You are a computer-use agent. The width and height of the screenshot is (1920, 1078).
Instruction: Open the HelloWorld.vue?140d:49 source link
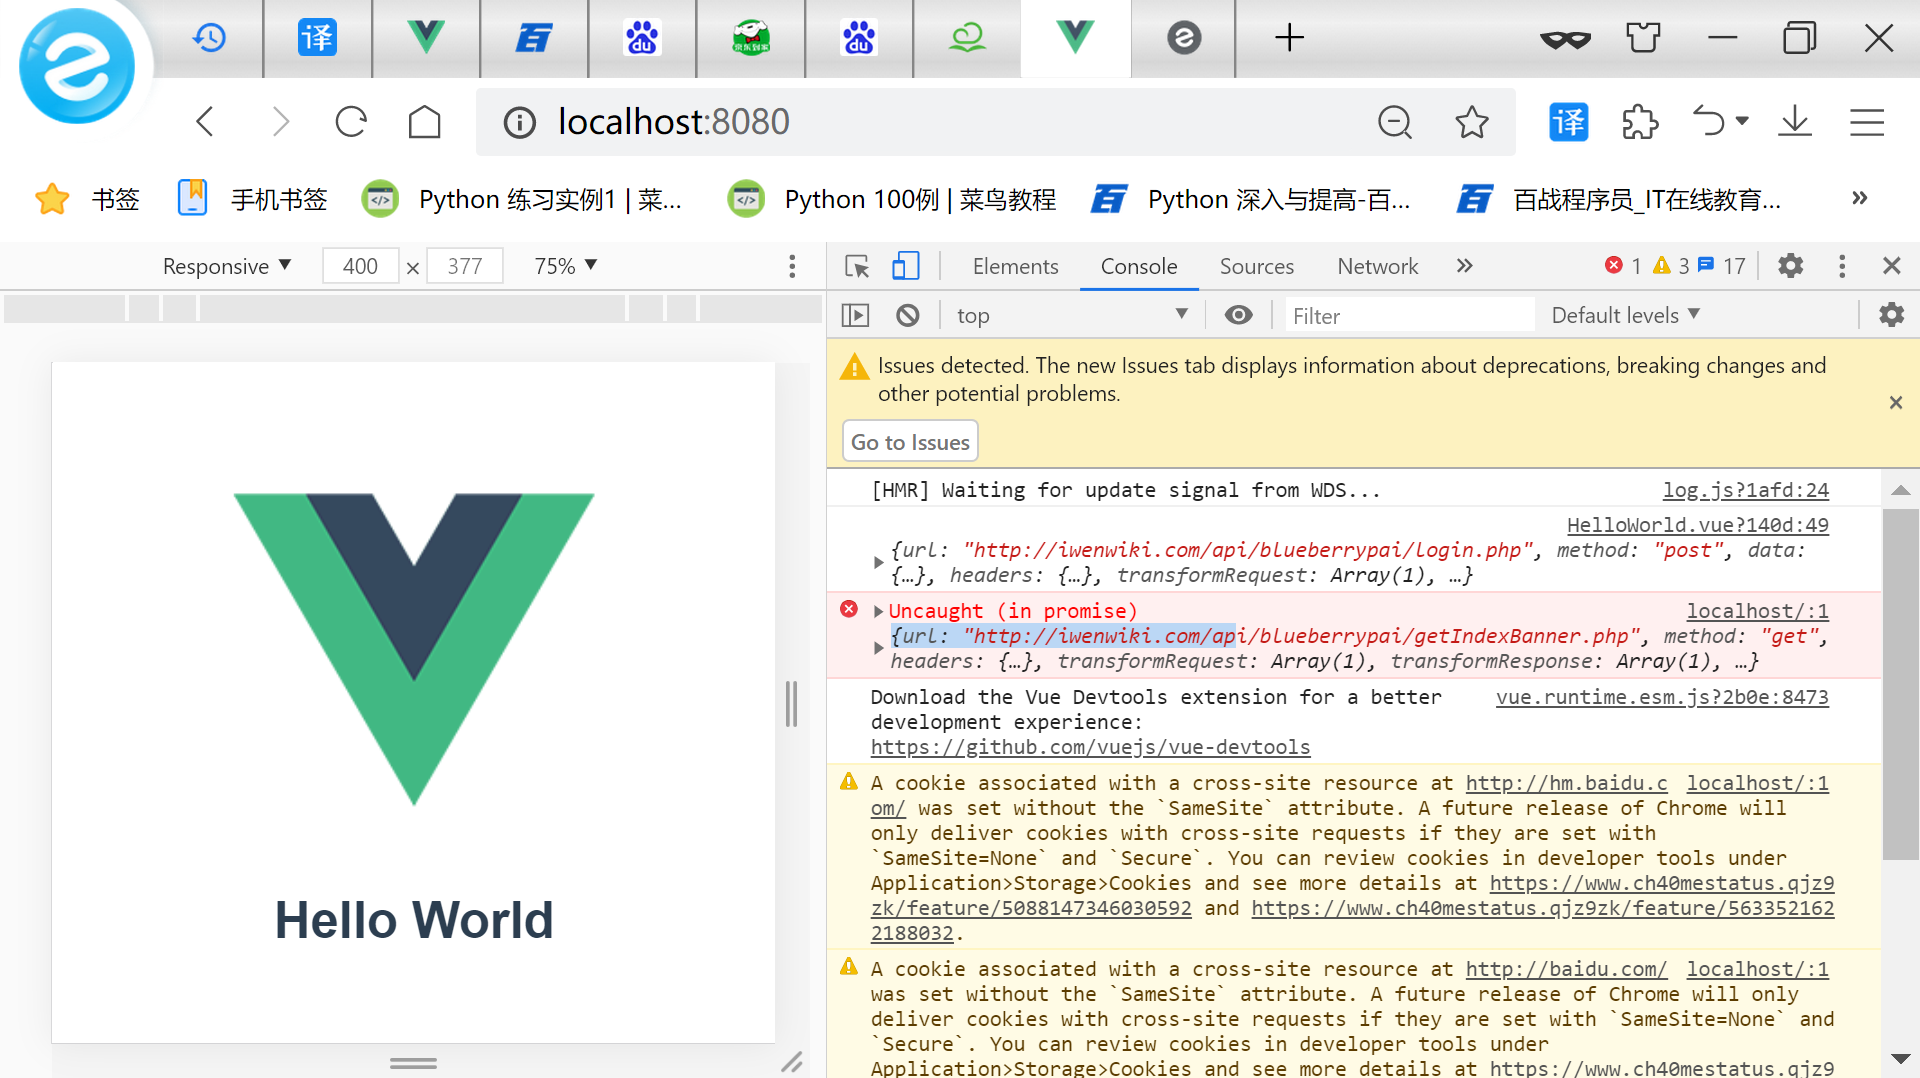[x=1697, y=525]
